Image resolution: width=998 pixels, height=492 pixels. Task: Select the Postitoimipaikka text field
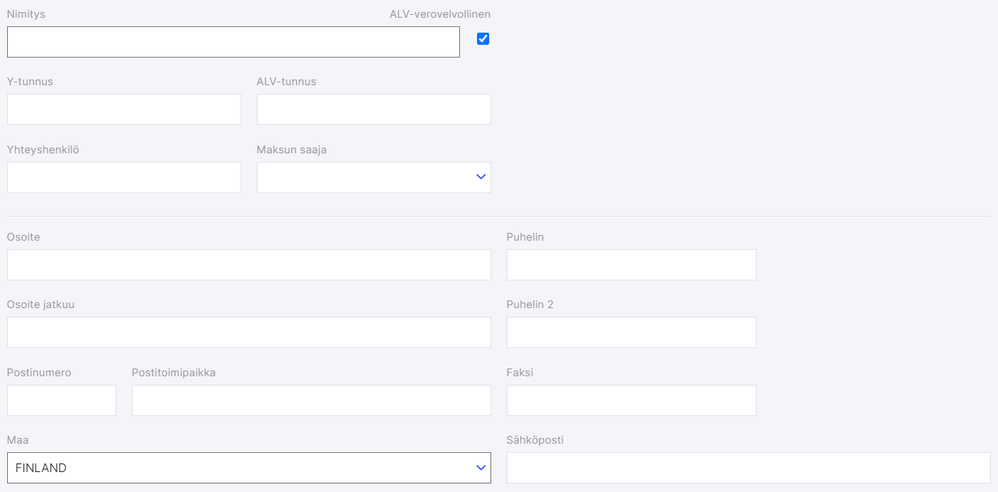[311, 400]
